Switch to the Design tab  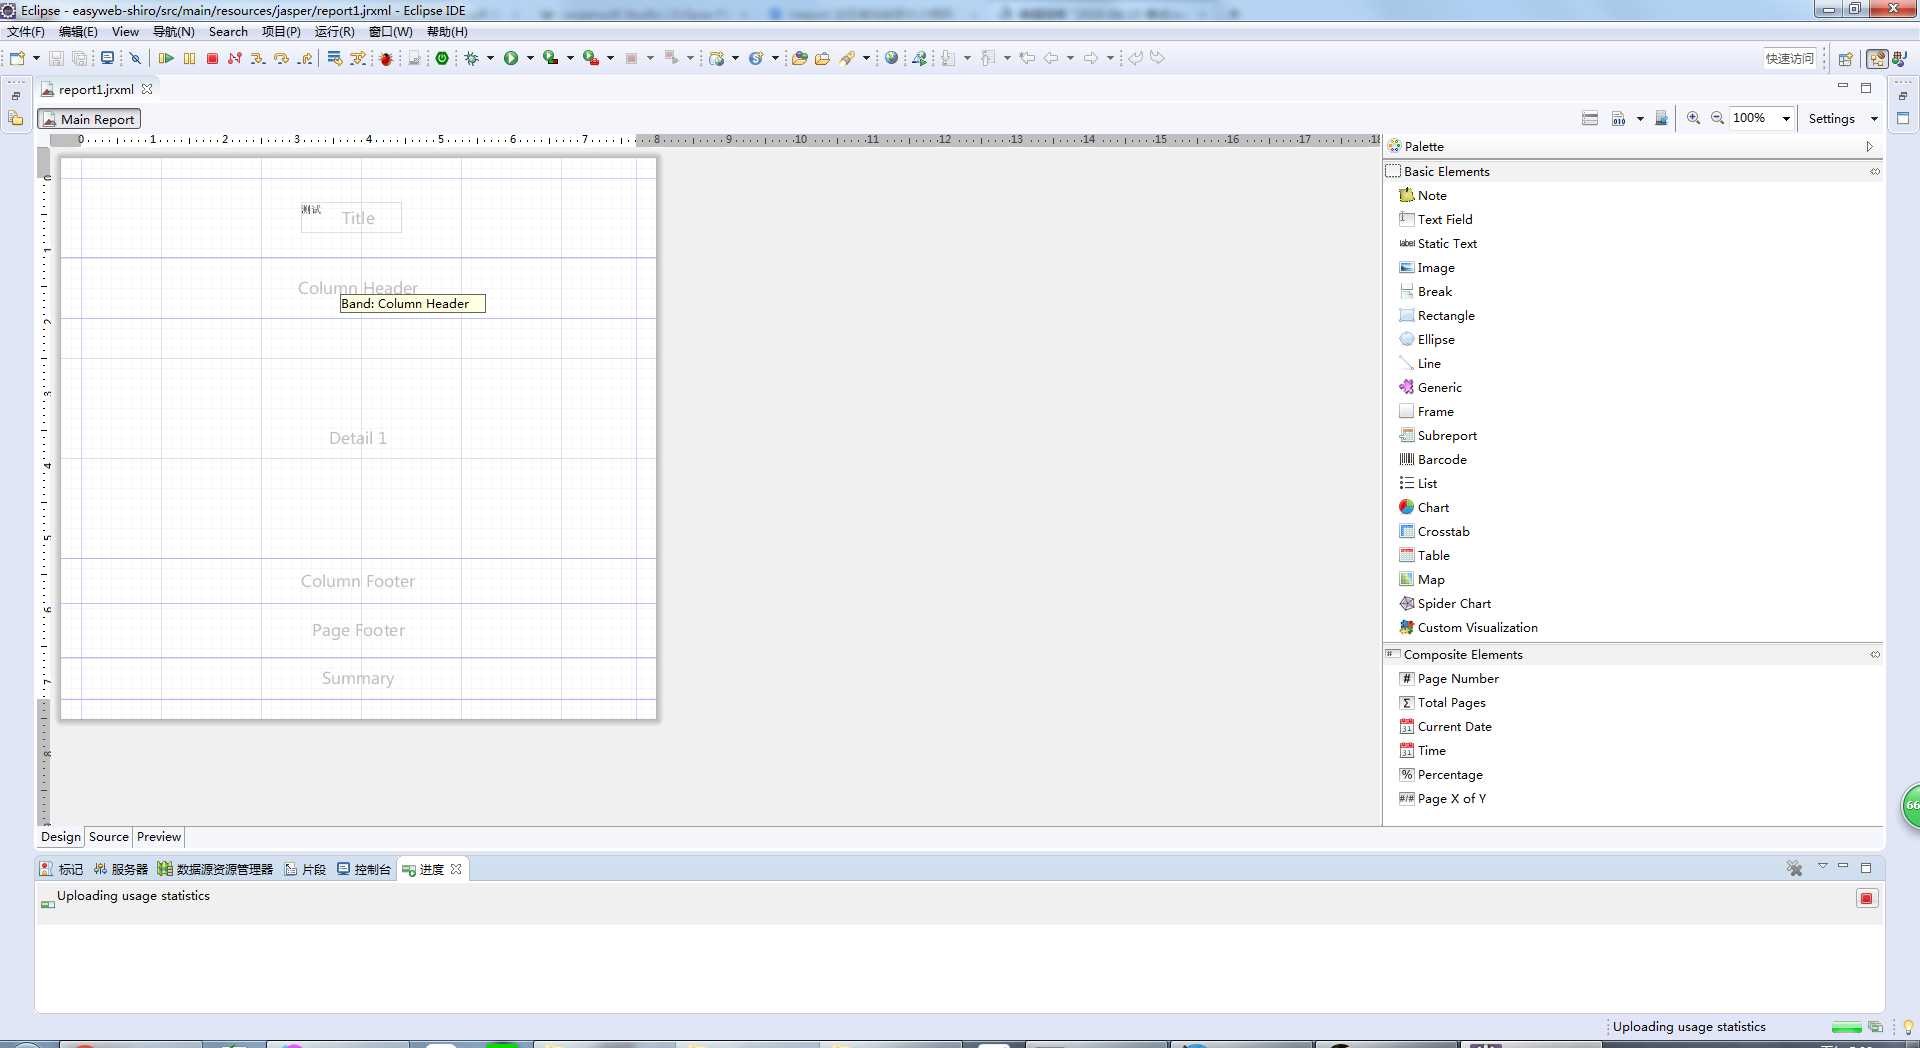coord(60,837)
